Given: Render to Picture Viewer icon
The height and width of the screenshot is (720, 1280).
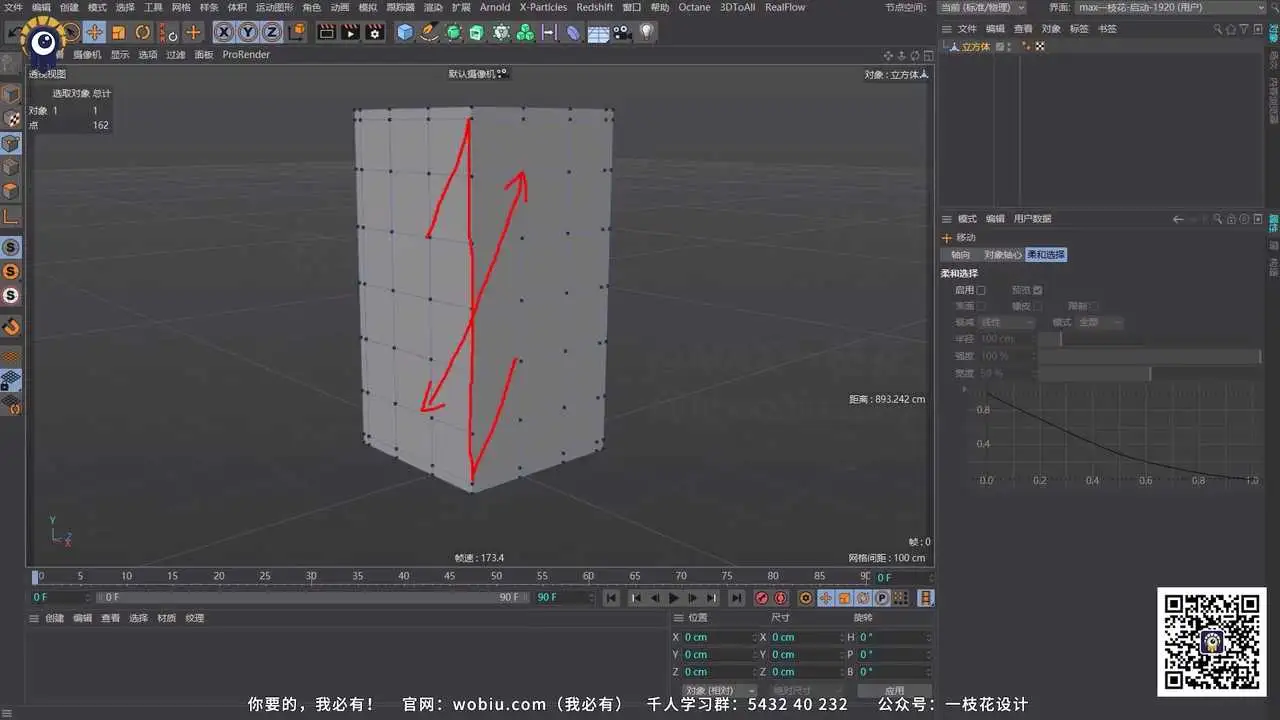Looking at the screenshot, I should [x=350, y=32].
